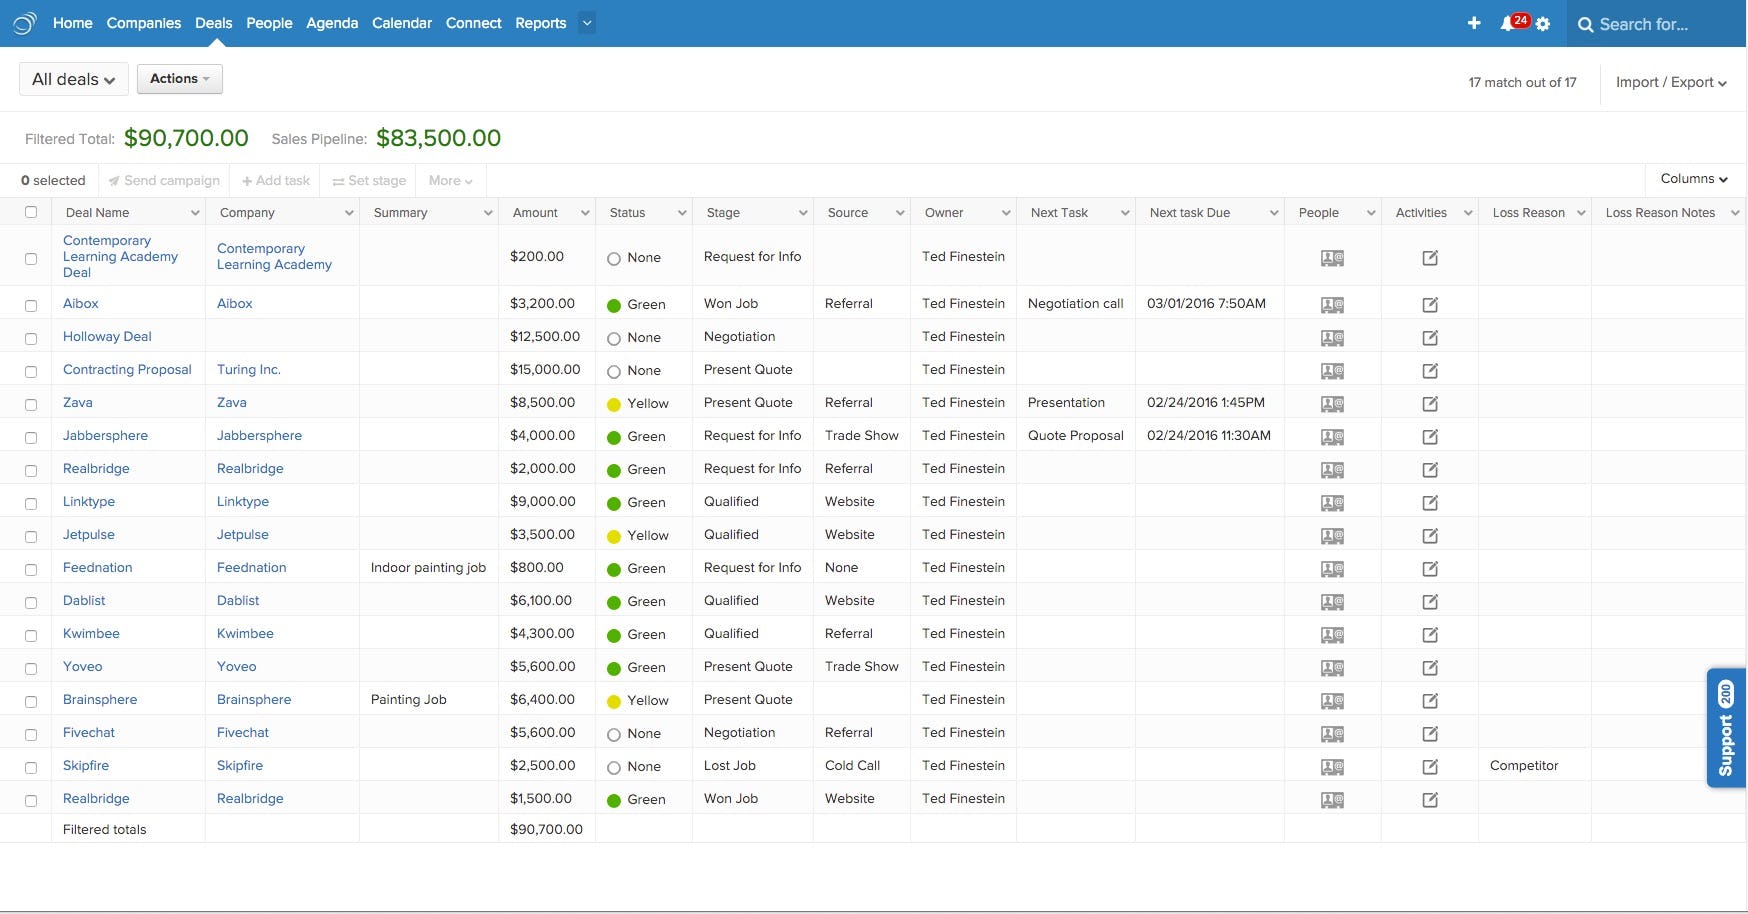Open the activities icon for Holloway Deal
Viewport: 1748px width, 914px height.
pyautogui.click(x=1430, y=338)
